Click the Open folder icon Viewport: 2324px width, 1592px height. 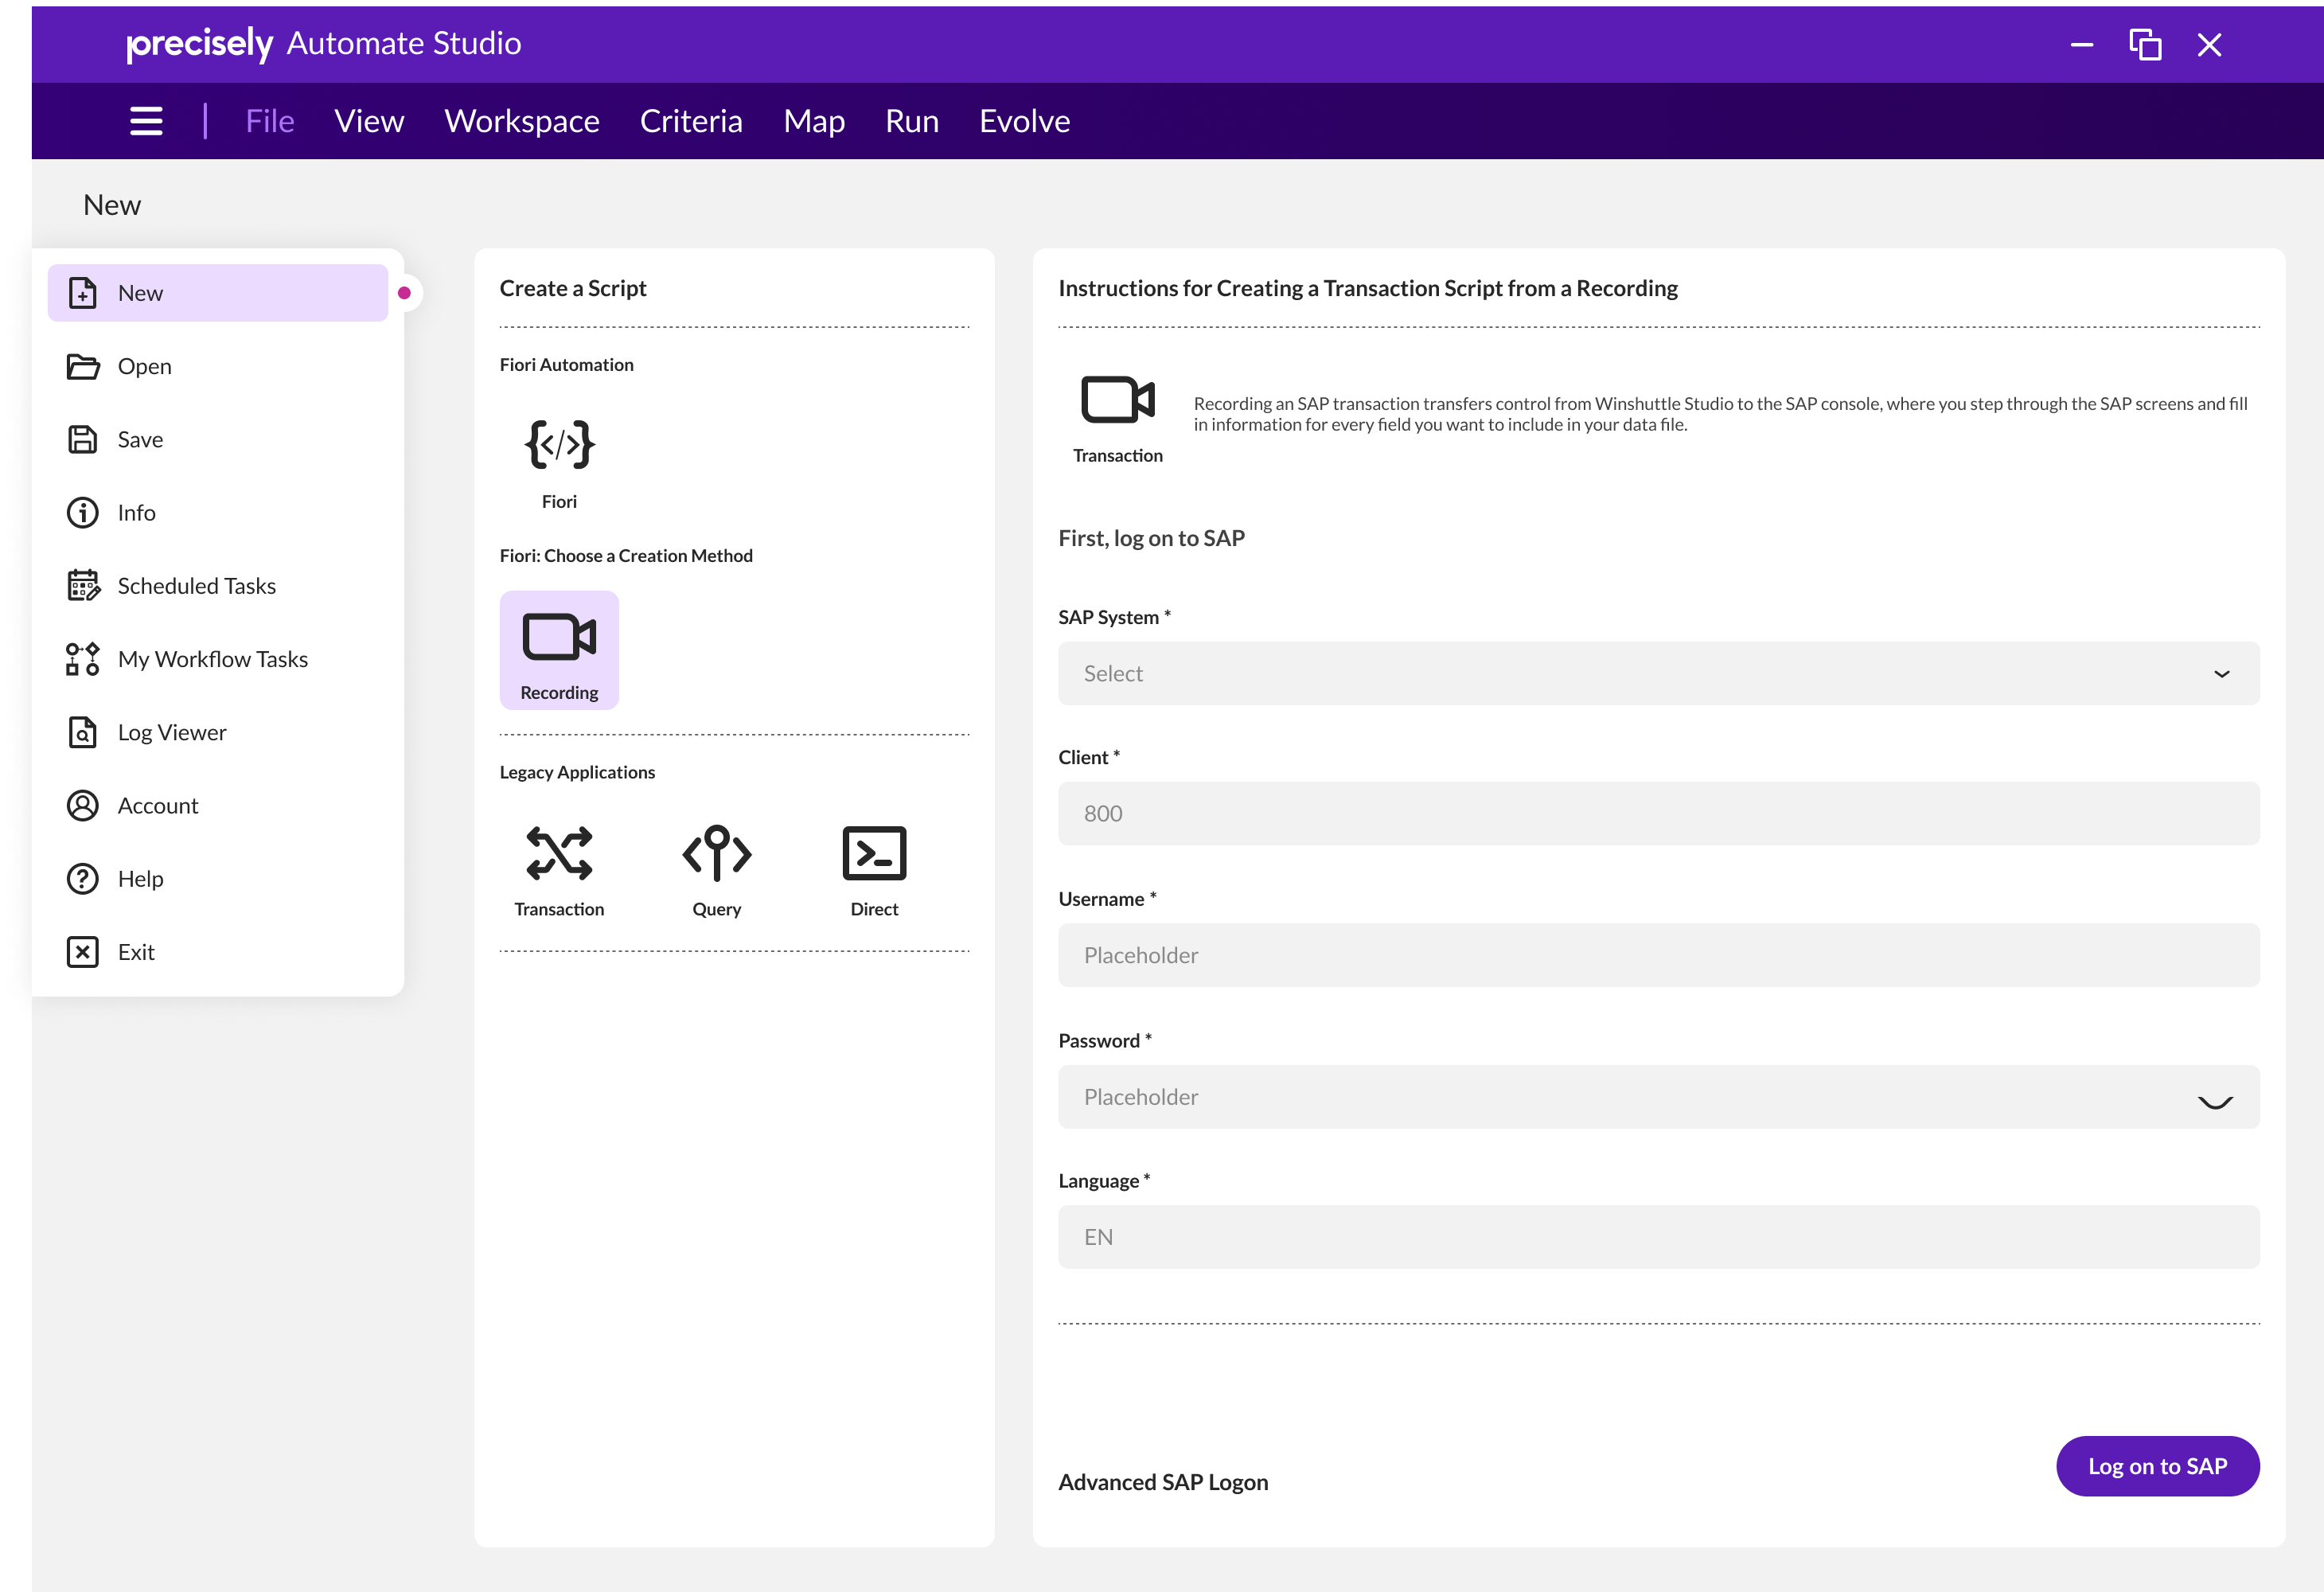(x=82, y=366)
